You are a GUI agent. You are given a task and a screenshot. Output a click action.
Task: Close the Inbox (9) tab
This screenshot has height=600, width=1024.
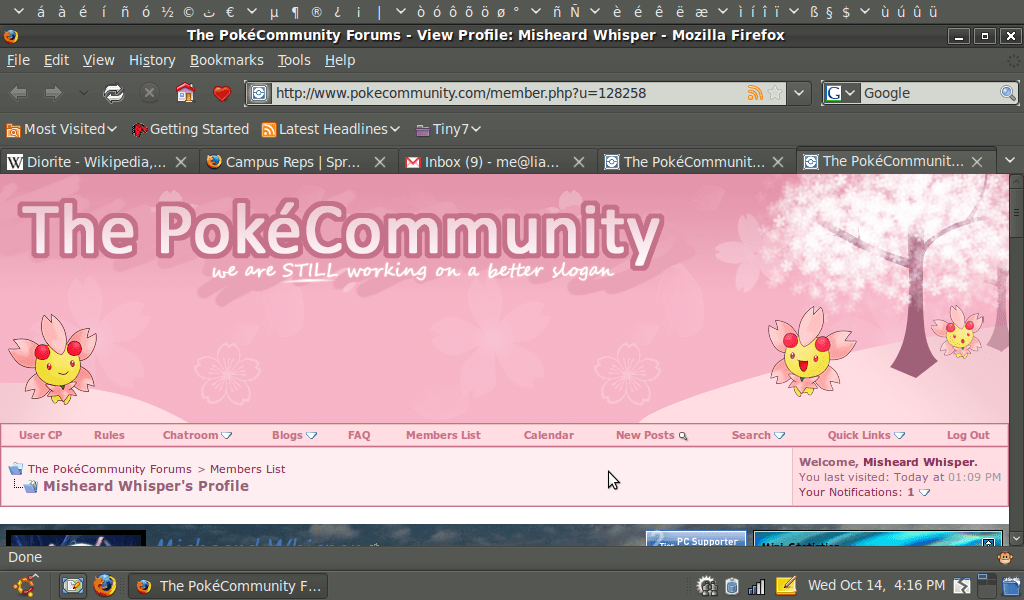click(x=579, y=162)
